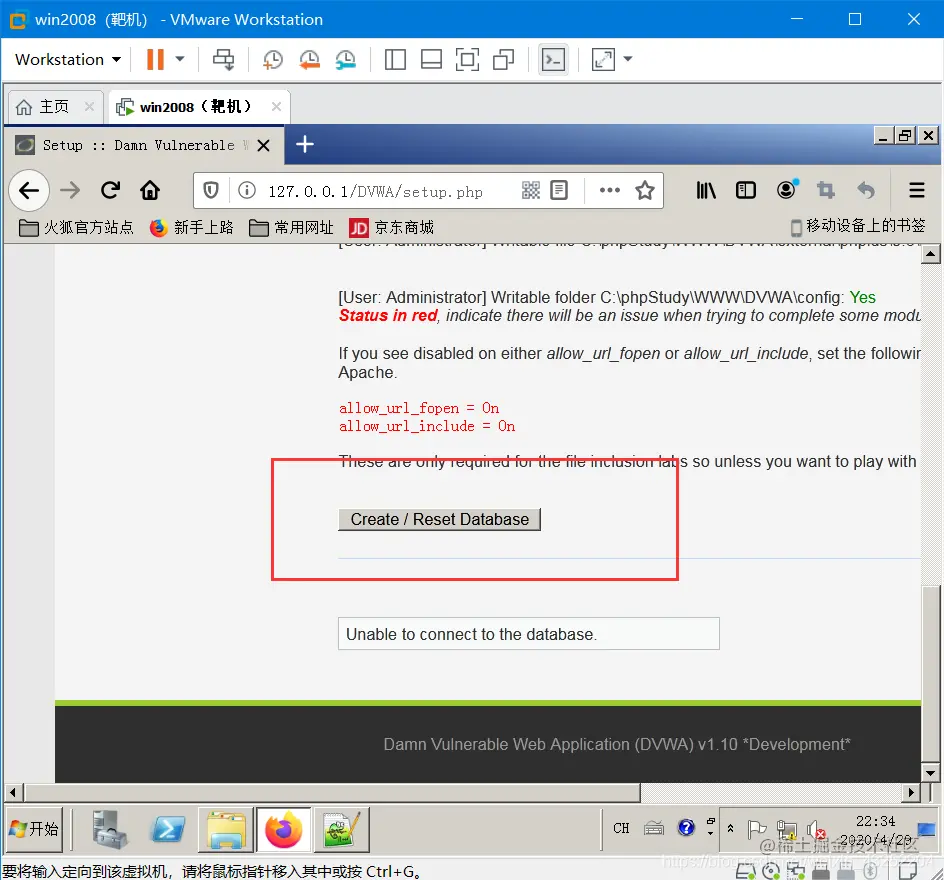Click the horizontal scrollbar right arrow
Viewport: 944px width, 880px height.
pos(911,793)
